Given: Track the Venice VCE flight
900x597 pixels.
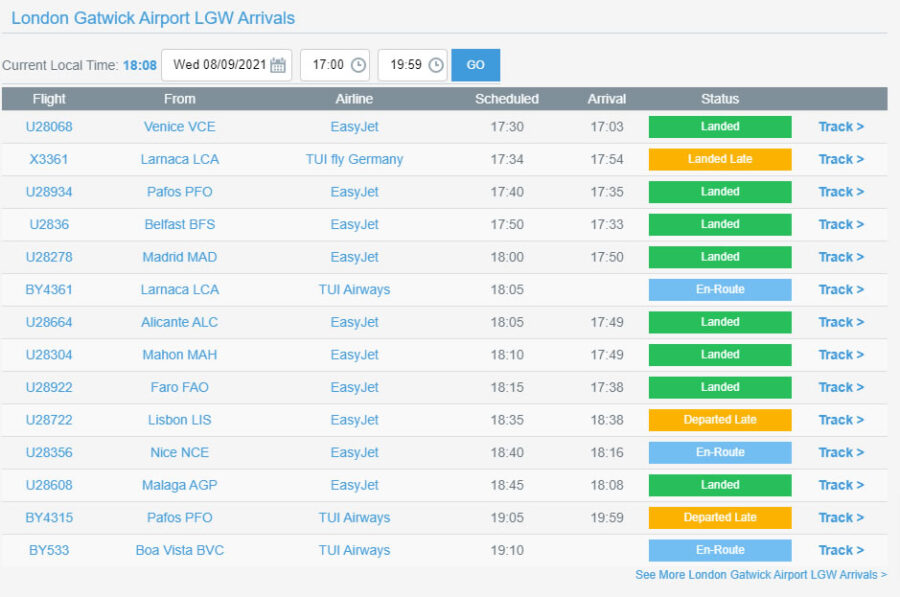Looking at the screenshot, I should (x=840, y=127).
